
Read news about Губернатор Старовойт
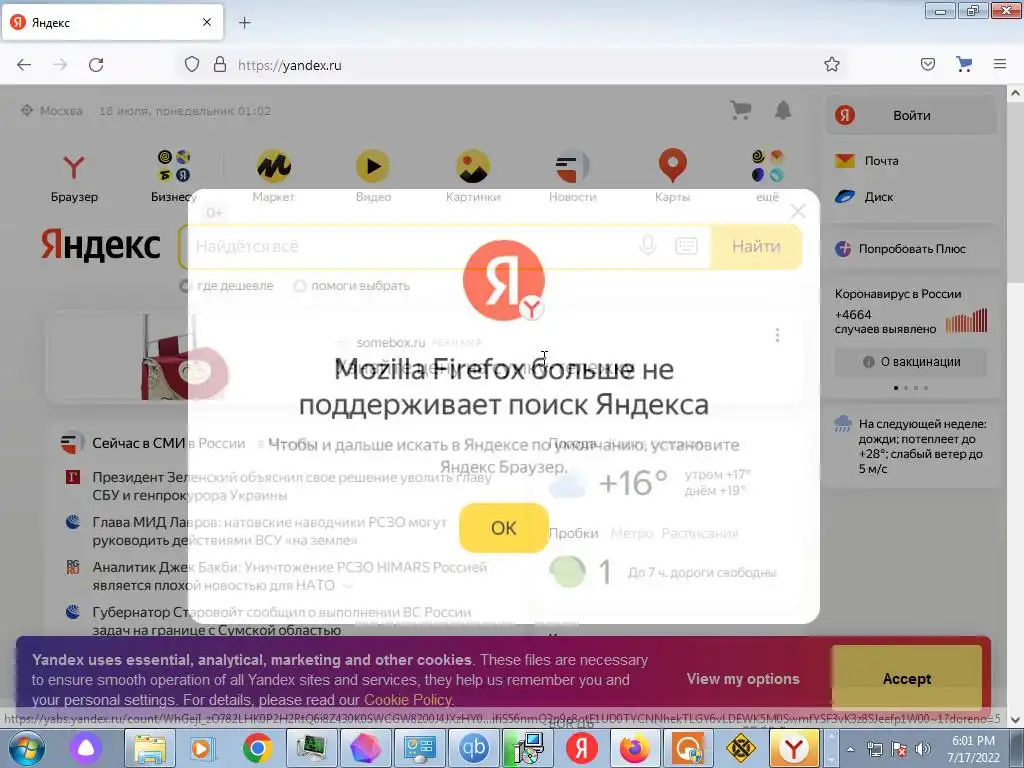[x=281, y=621]
